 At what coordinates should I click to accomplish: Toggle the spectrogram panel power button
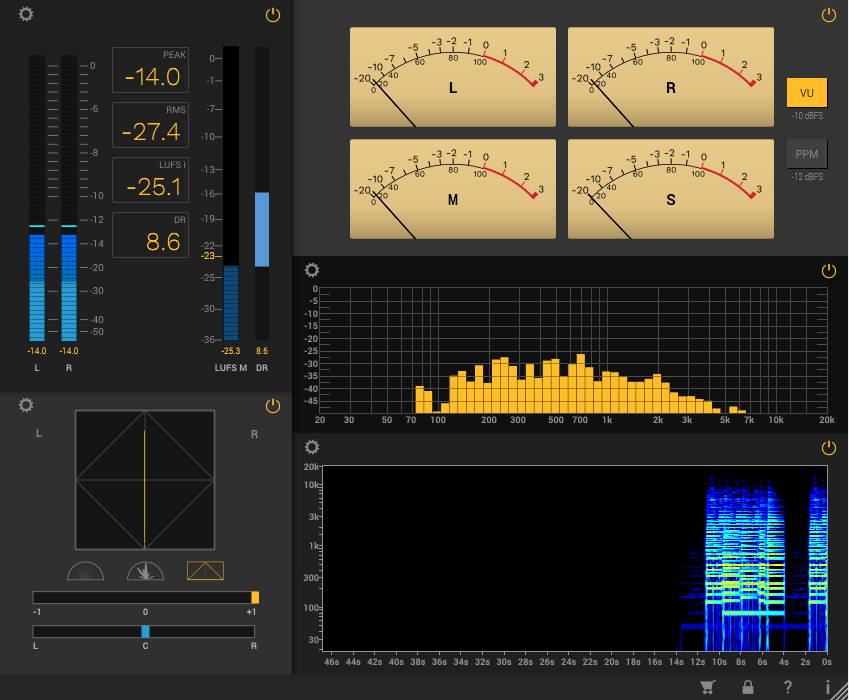pos(828,447)
